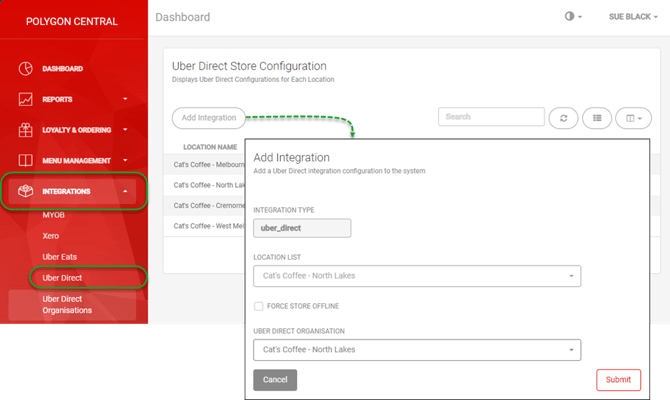Image resolution: width=670 pixels, height=400 pixels.
Task: Enable the Force Store Offline checkbox
Action: point(259,306)
